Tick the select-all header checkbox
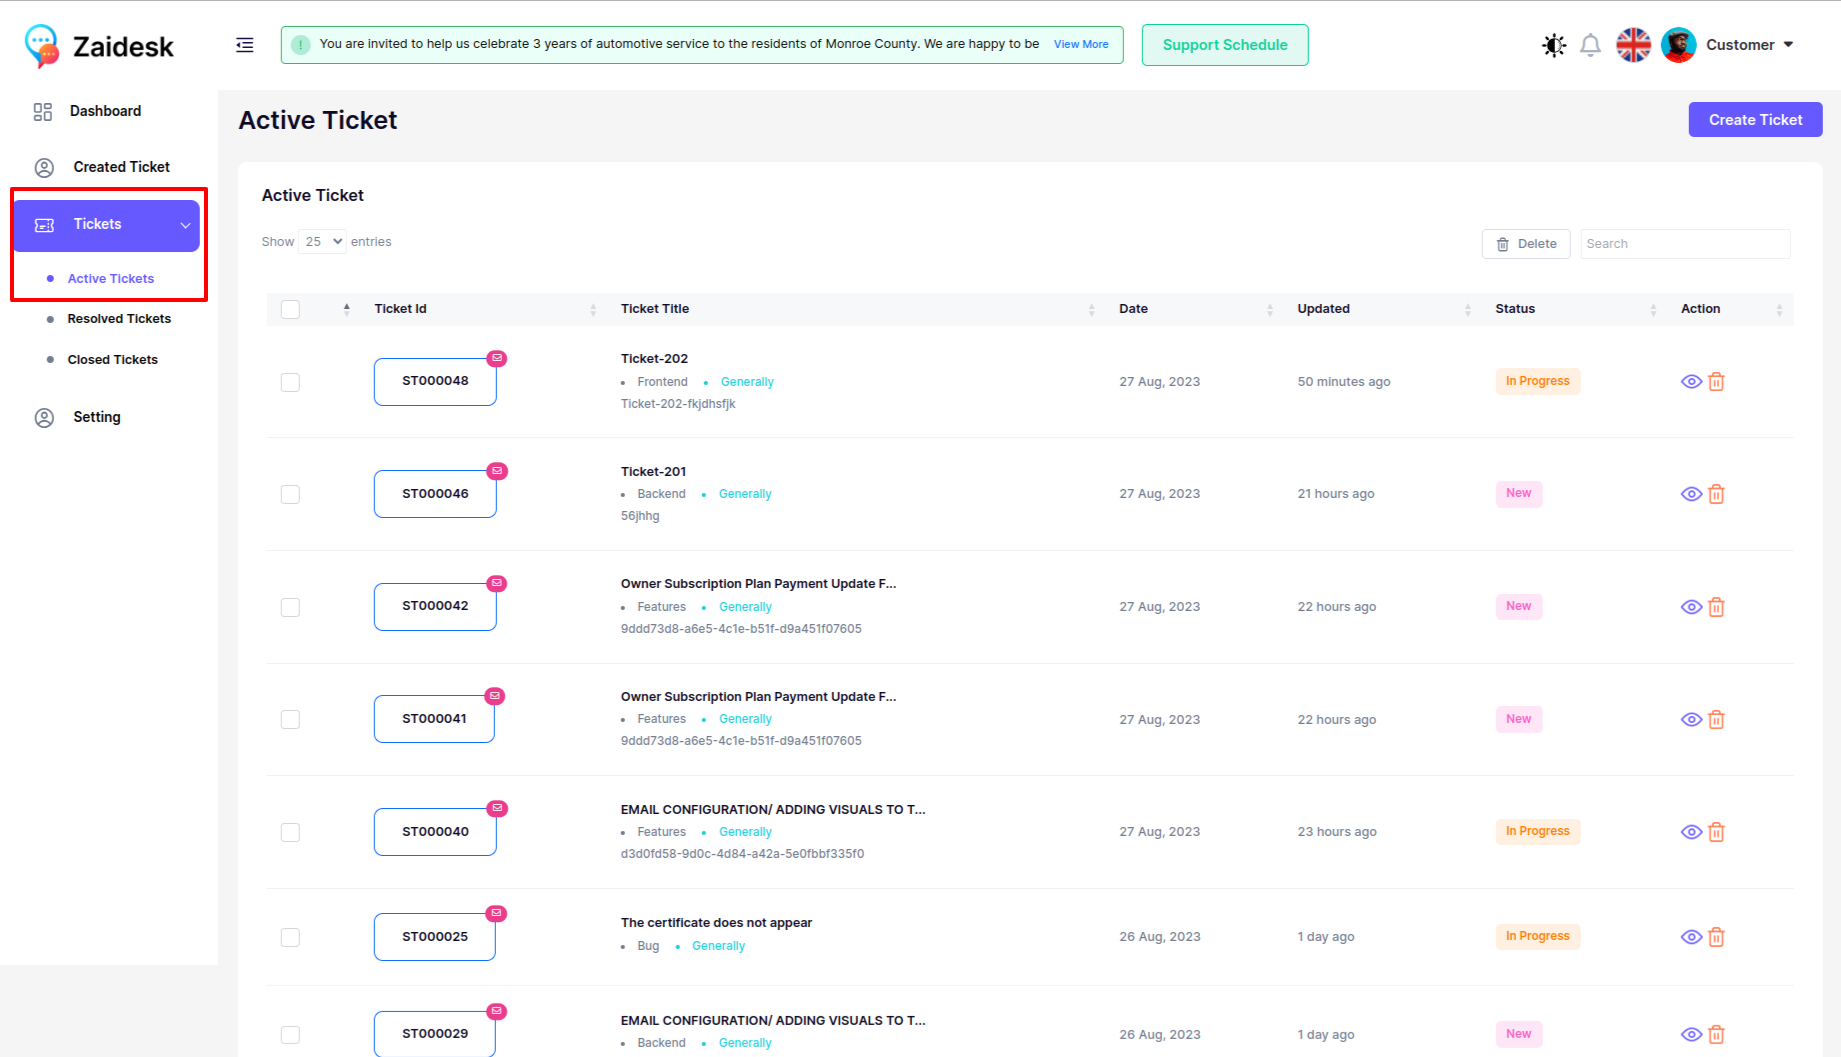1841x1057 pixels. click(290, 309)
